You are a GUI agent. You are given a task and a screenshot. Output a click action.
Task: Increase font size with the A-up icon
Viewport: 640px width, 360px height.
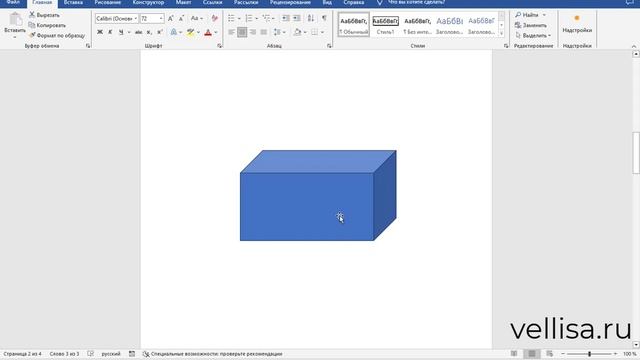(x=171, y=18)
